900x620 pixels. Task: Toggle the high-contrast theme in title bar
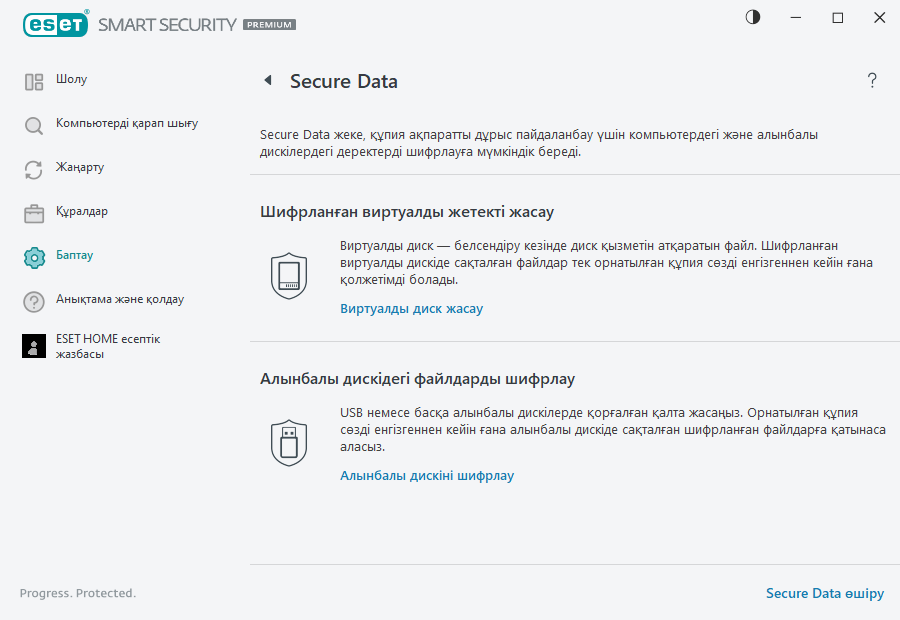tap(752, 17)
